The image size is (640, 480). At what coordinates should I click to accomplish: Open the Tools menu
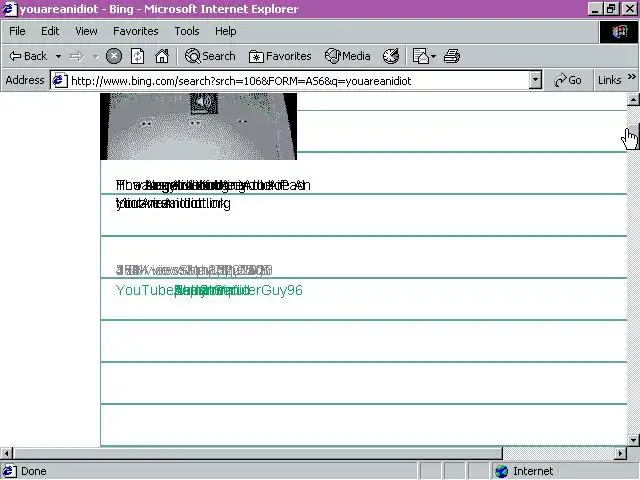(x=187, y=31)
